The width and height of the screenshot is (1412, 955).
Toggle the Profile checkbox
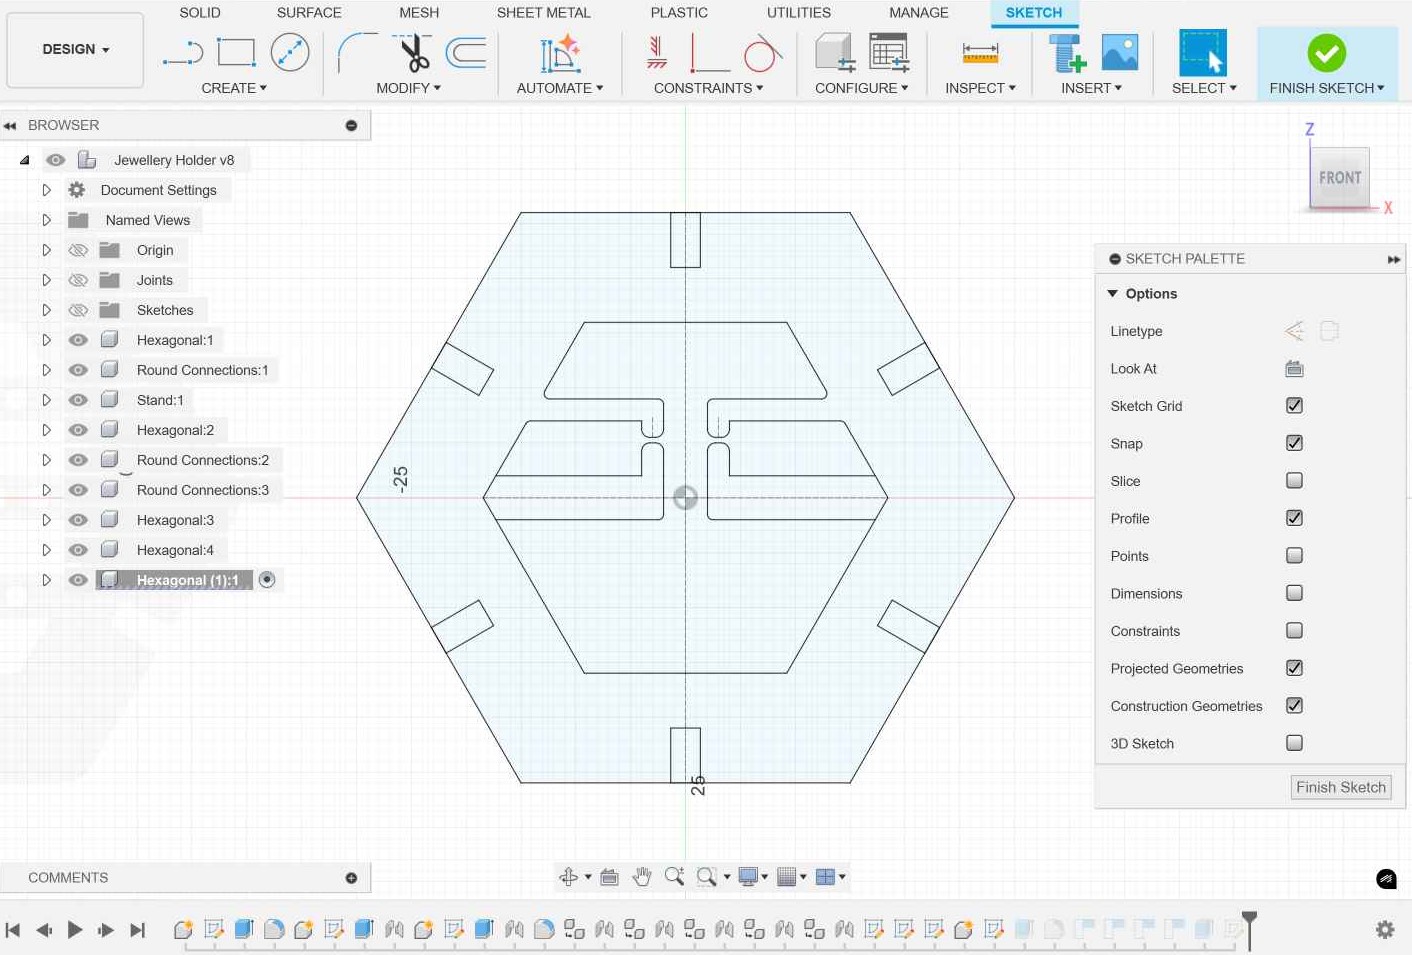click(1294, 518)
